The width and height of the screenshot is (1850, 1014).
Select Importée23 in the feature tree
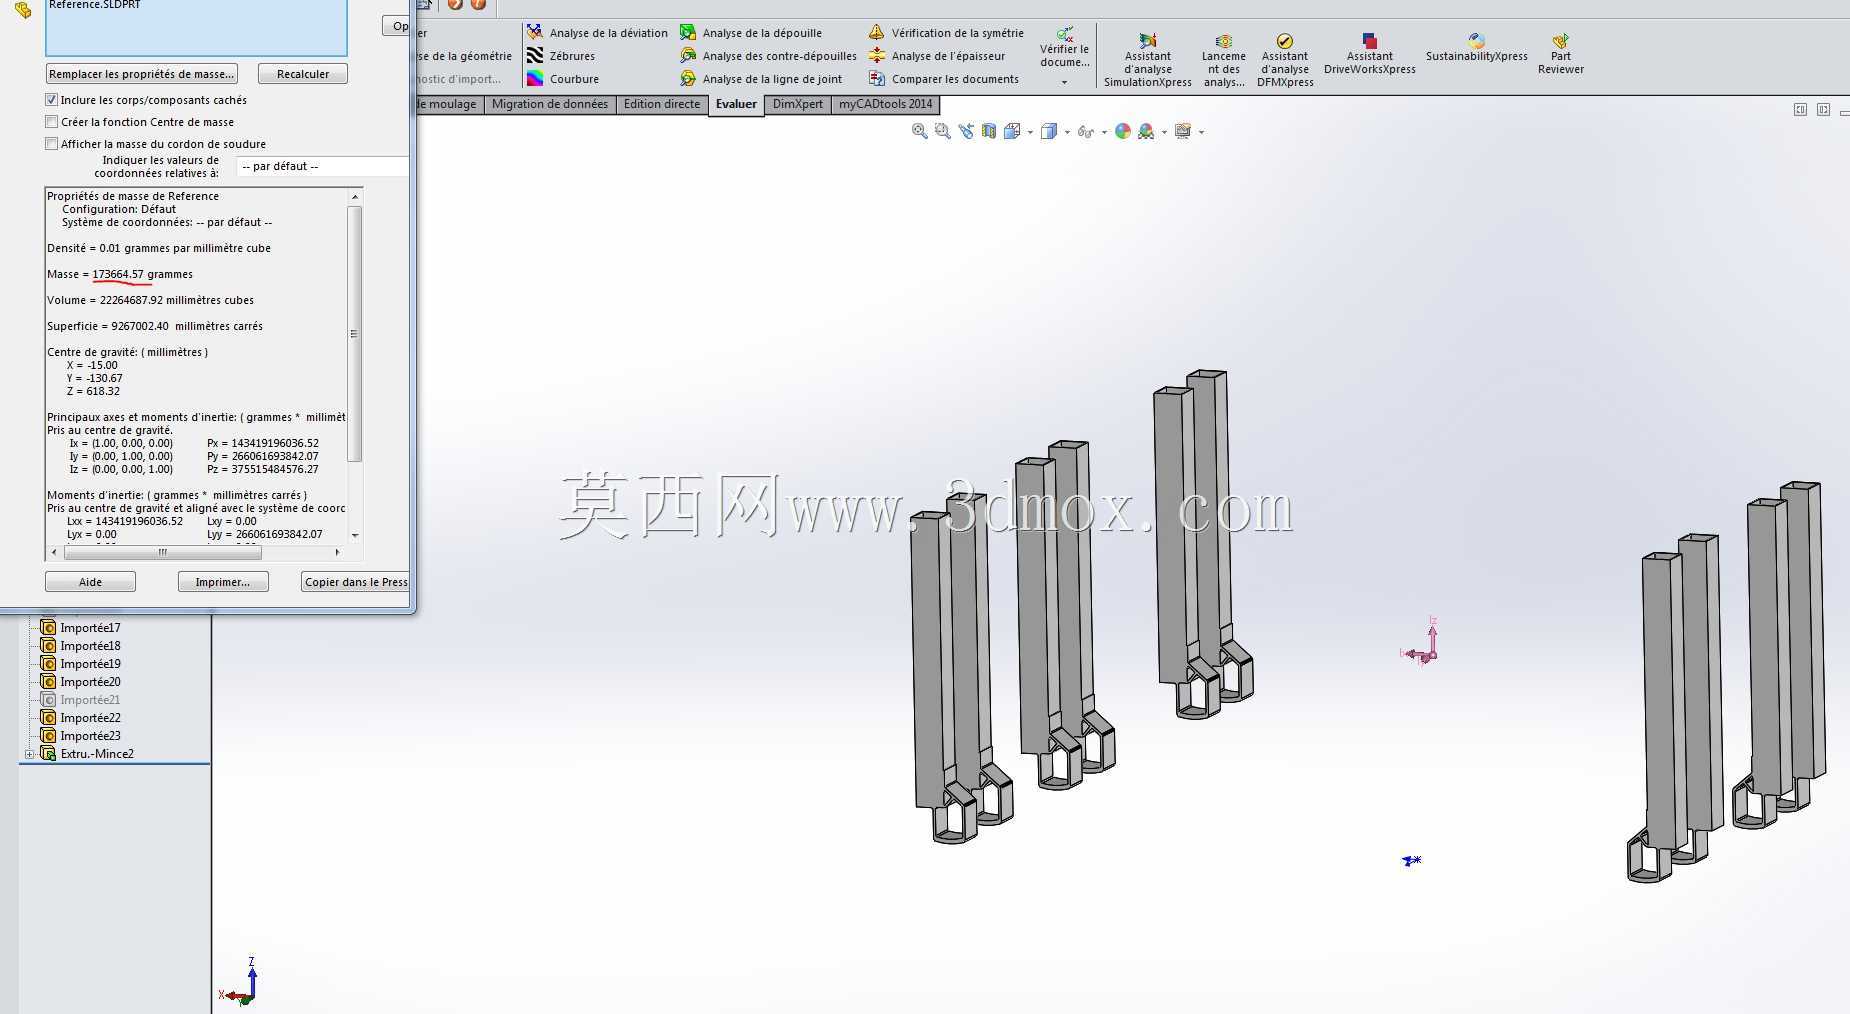click(90, 736)
